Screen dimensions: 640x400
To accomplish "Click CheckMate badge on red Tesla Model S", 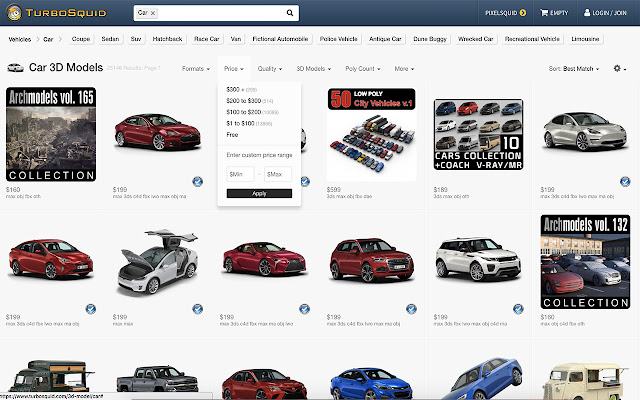I will (198, 181).
